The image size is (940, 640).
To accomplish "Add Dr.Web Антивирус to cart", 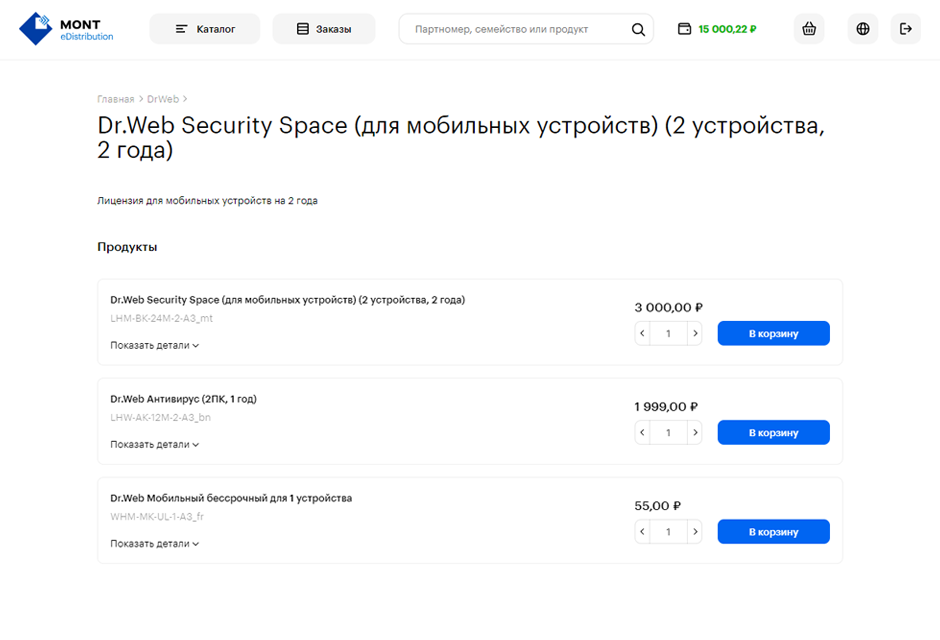I will [x=773, y=433].
